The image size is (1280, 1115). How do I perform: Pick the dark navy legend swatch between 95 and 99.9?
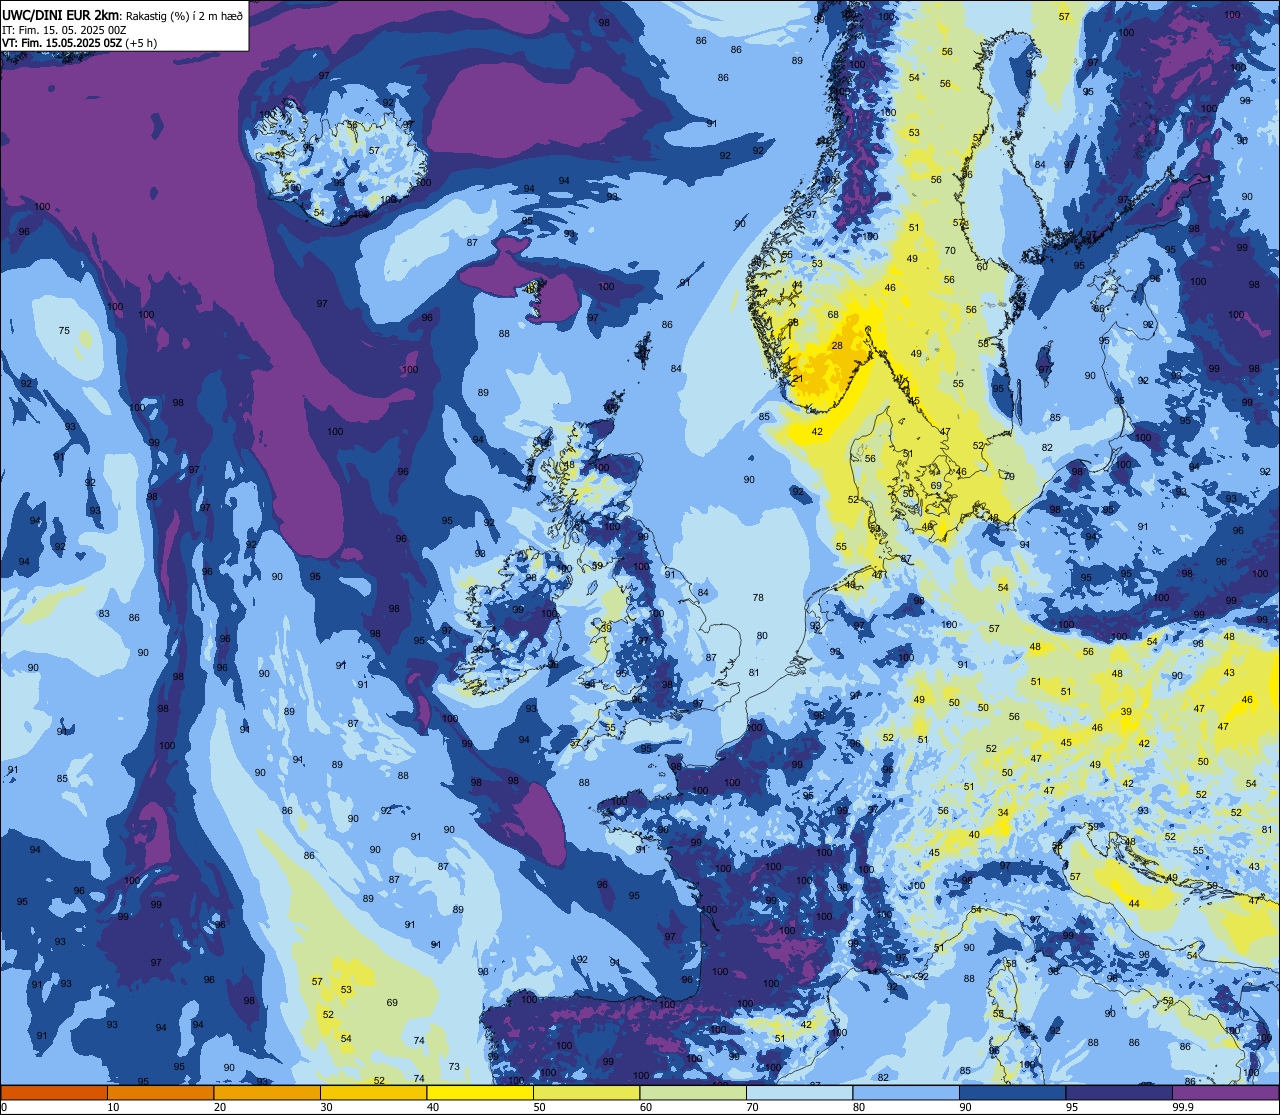click(1119, 1092)
